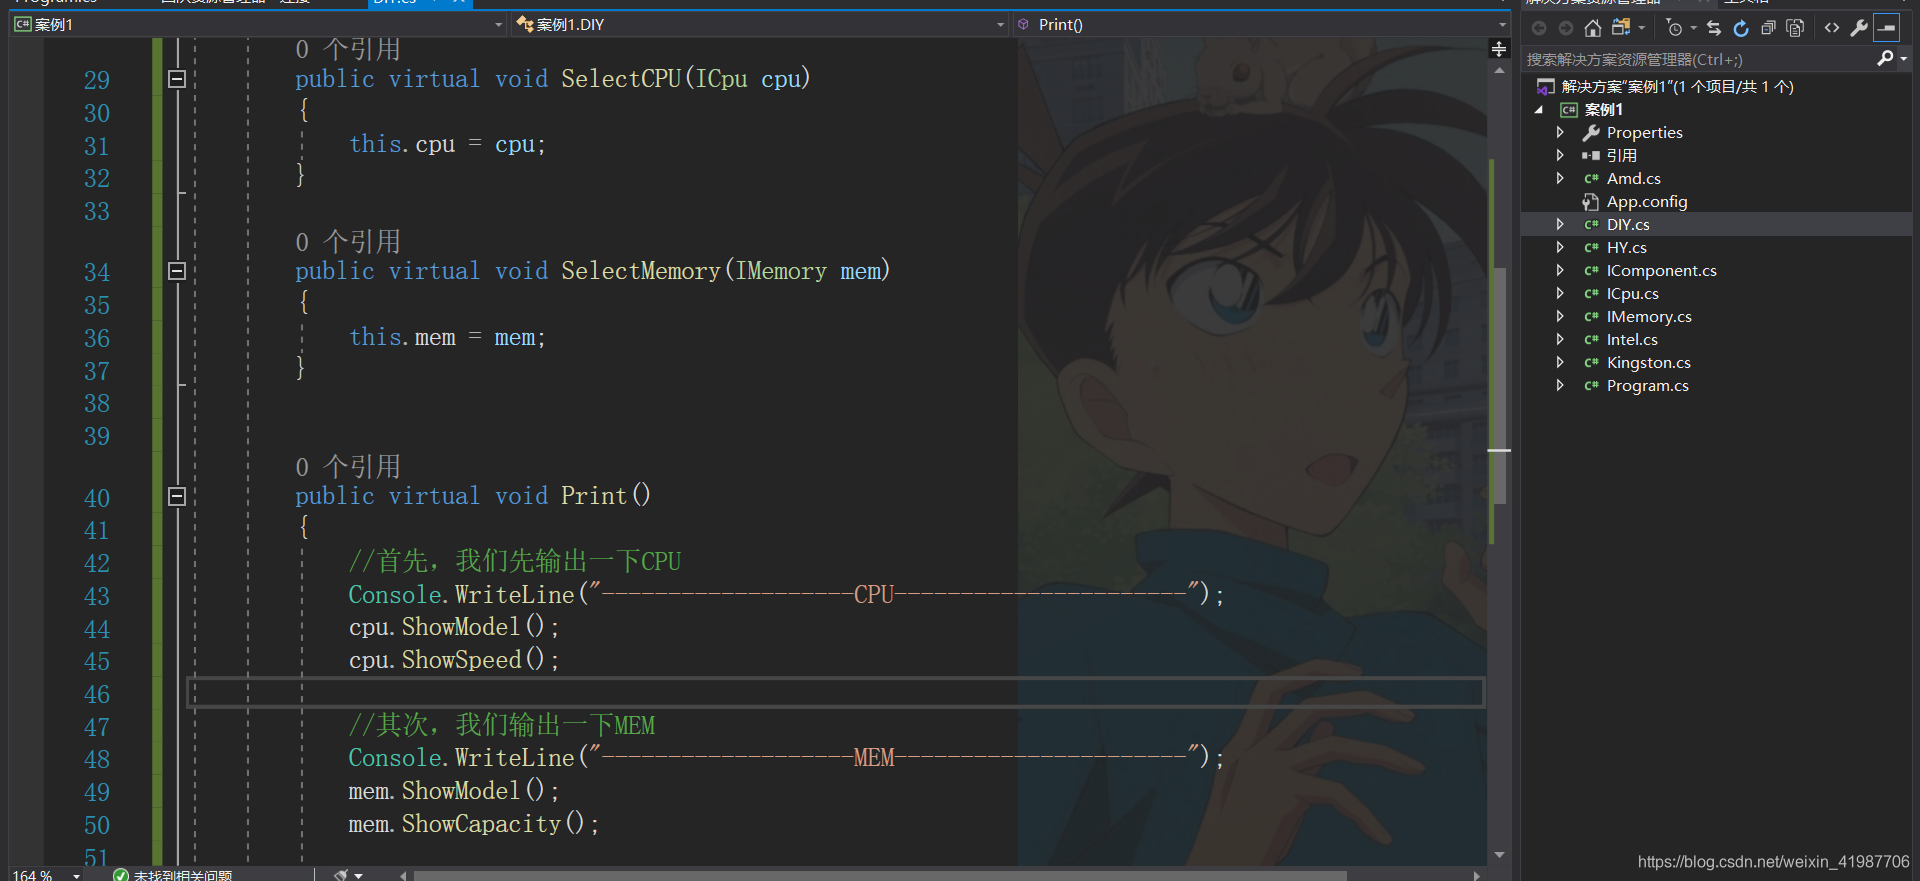
Task: Click the View Code angle brackets icon
Action: (x=1832, y=28)
